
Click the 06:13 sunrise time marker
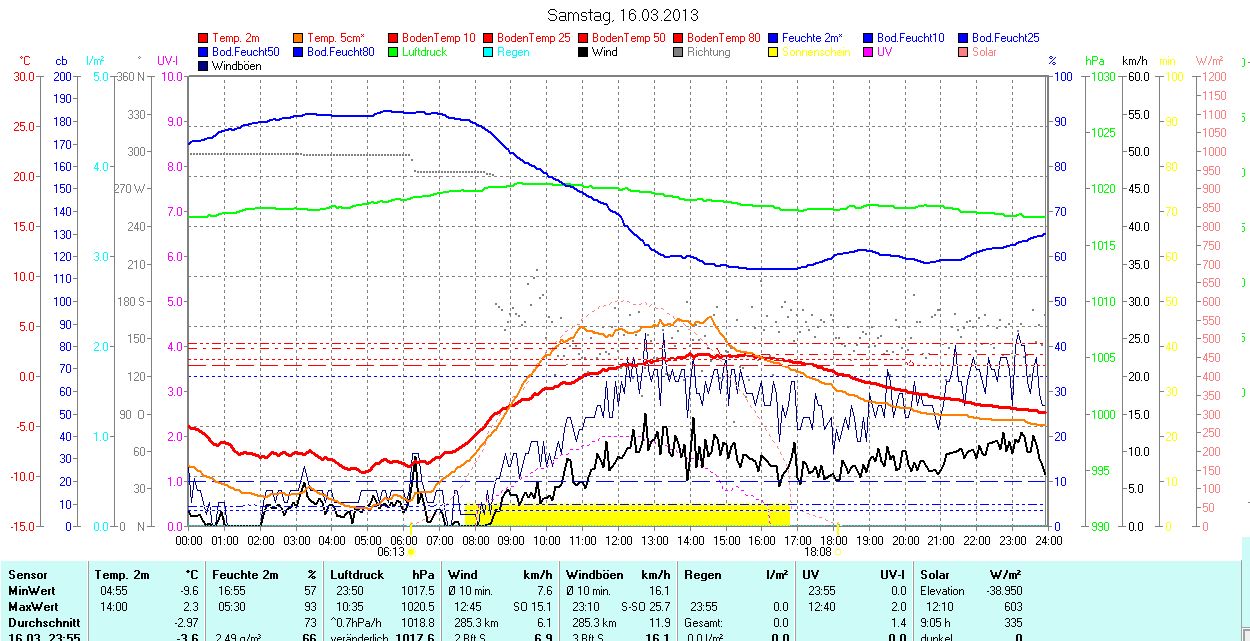[391, 551]
